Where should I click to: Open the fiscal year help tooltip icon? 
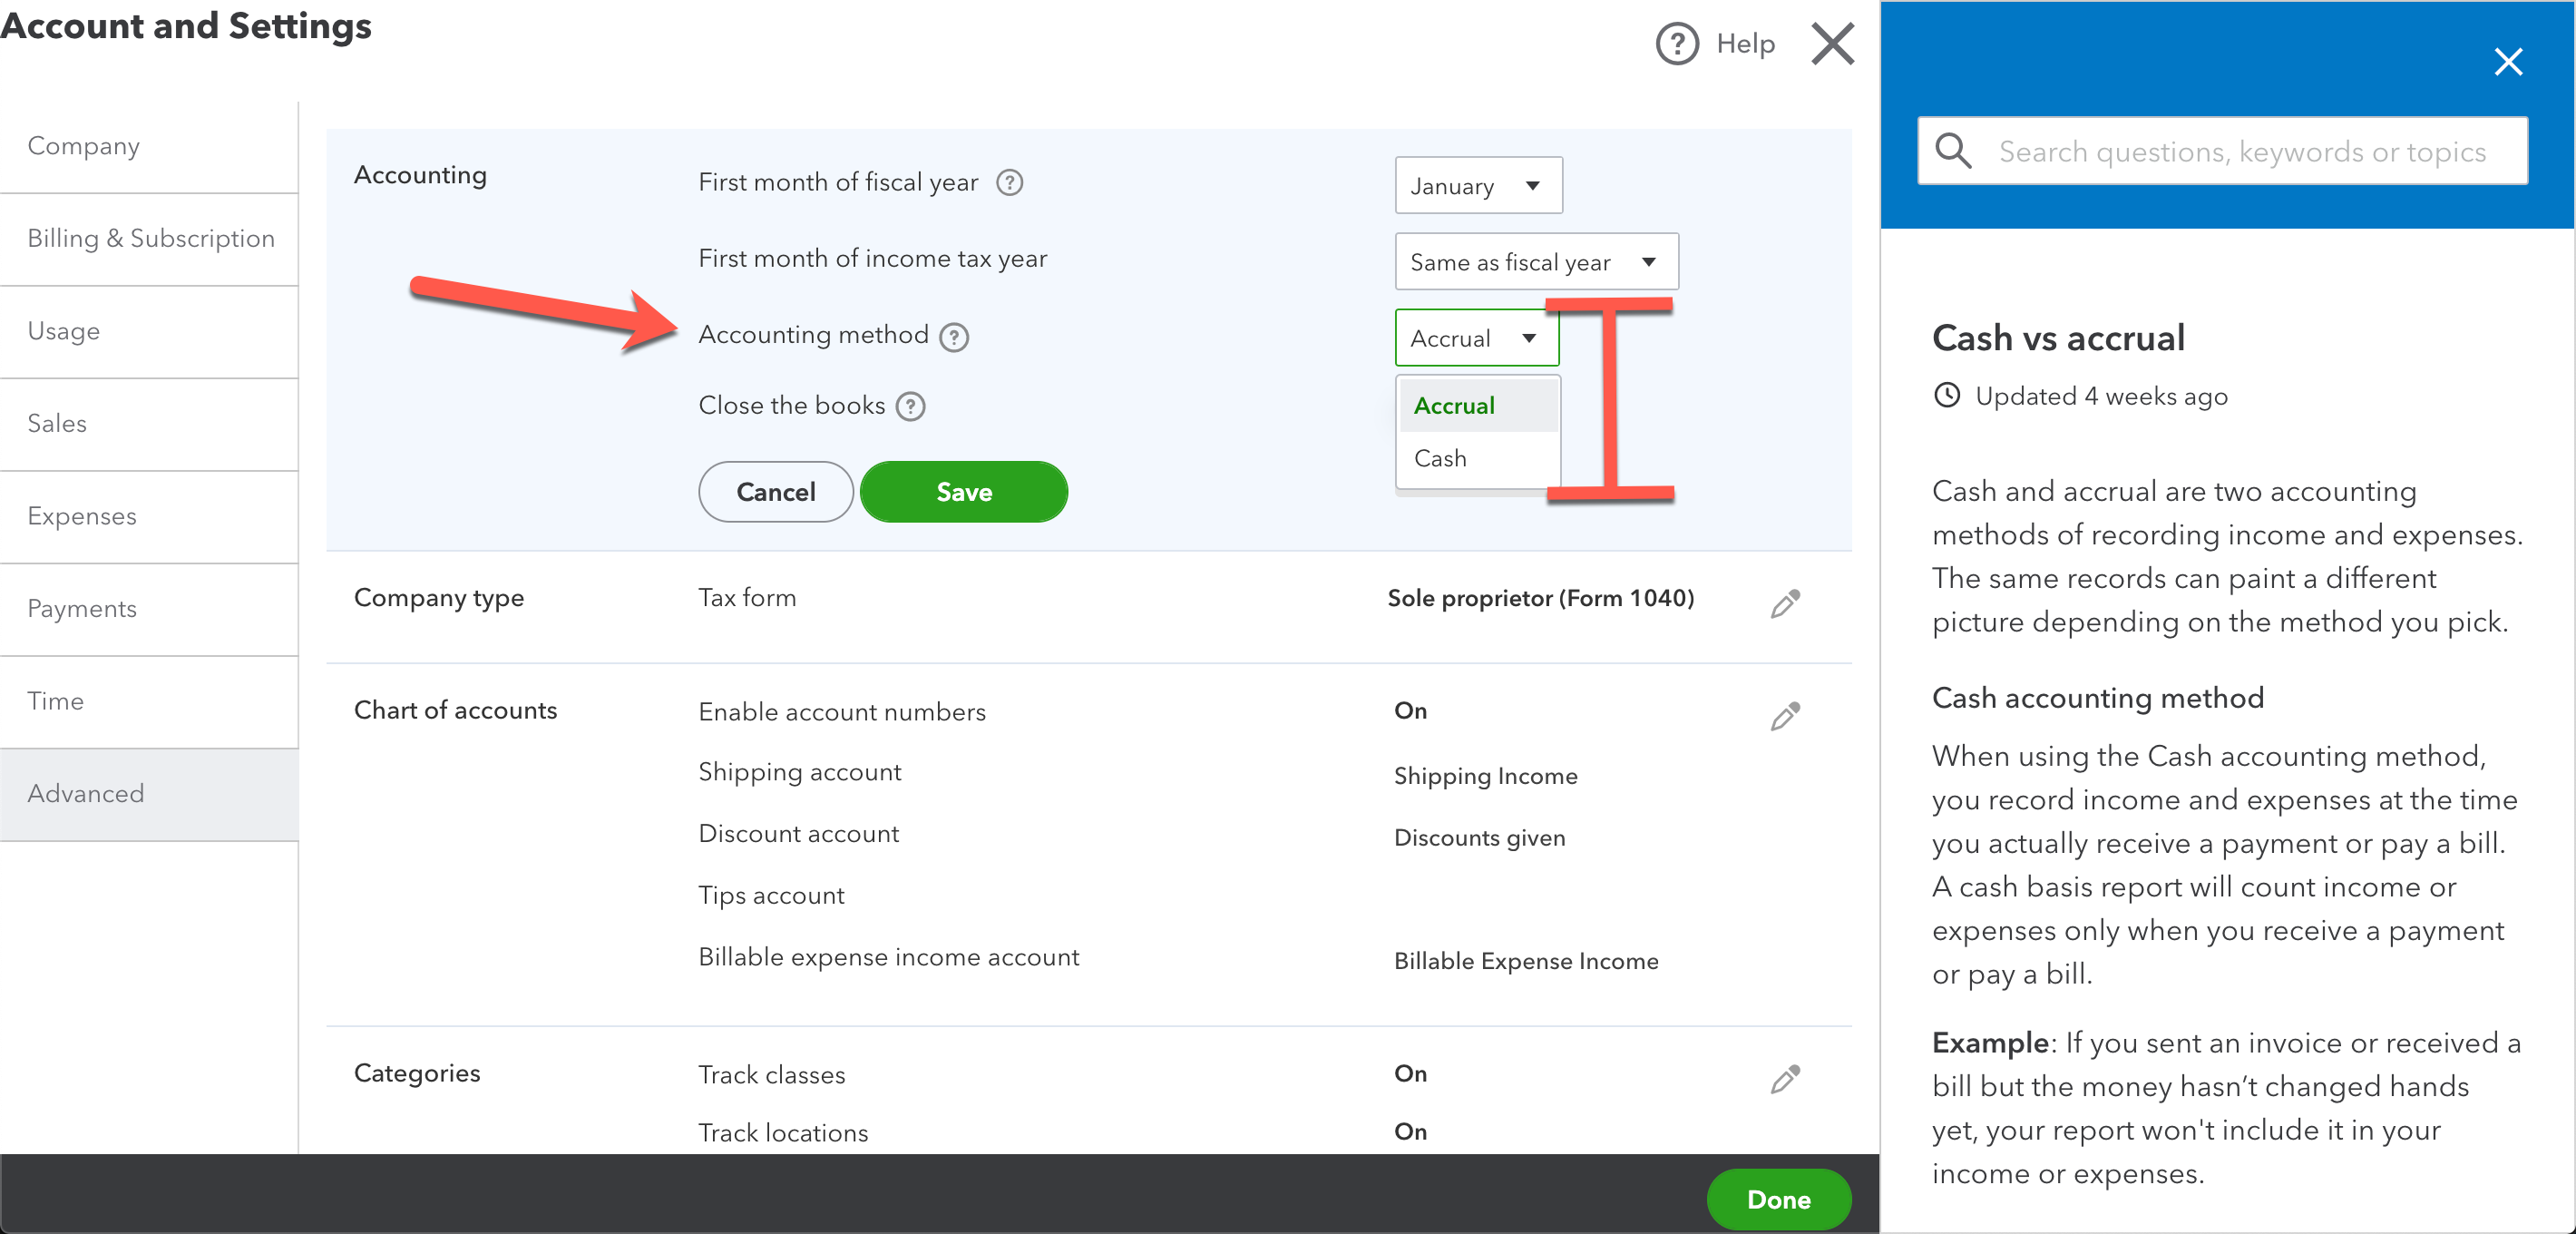1010,183
